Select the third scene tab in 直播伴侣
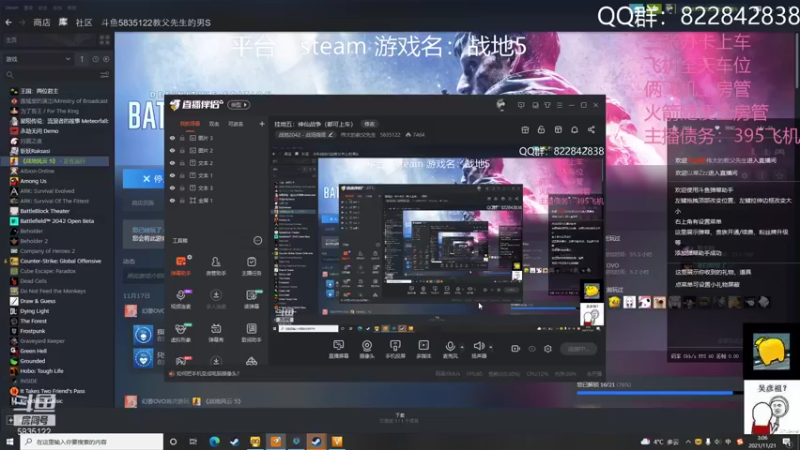 tap(235, 124)
